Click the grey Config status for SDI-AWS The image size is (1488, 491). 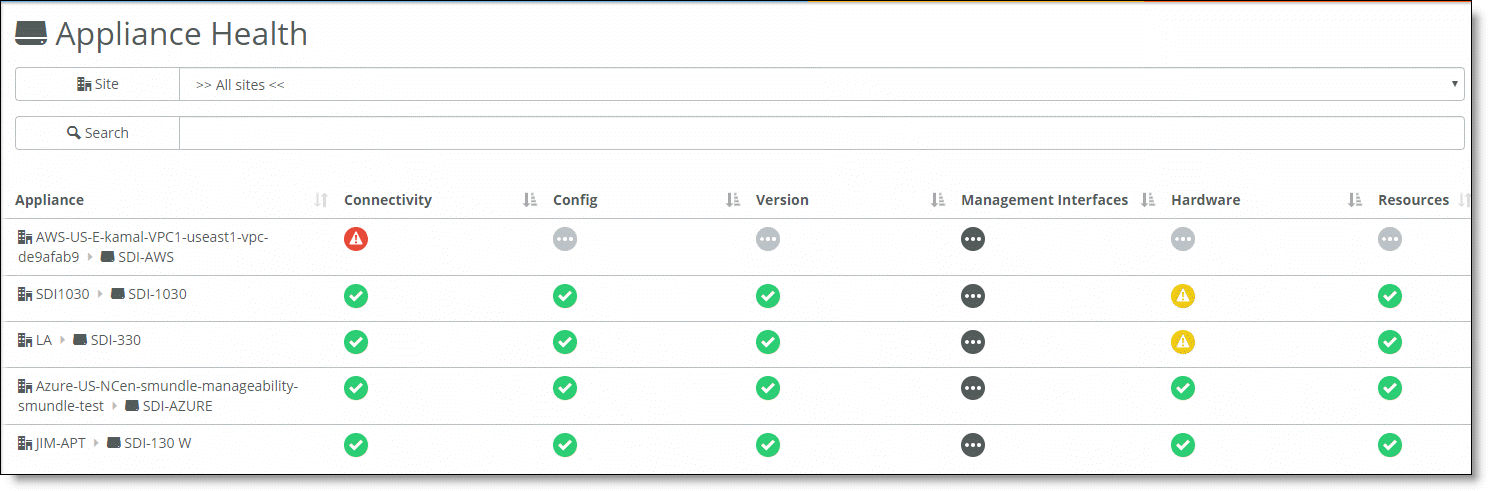(x=565, y=239)
